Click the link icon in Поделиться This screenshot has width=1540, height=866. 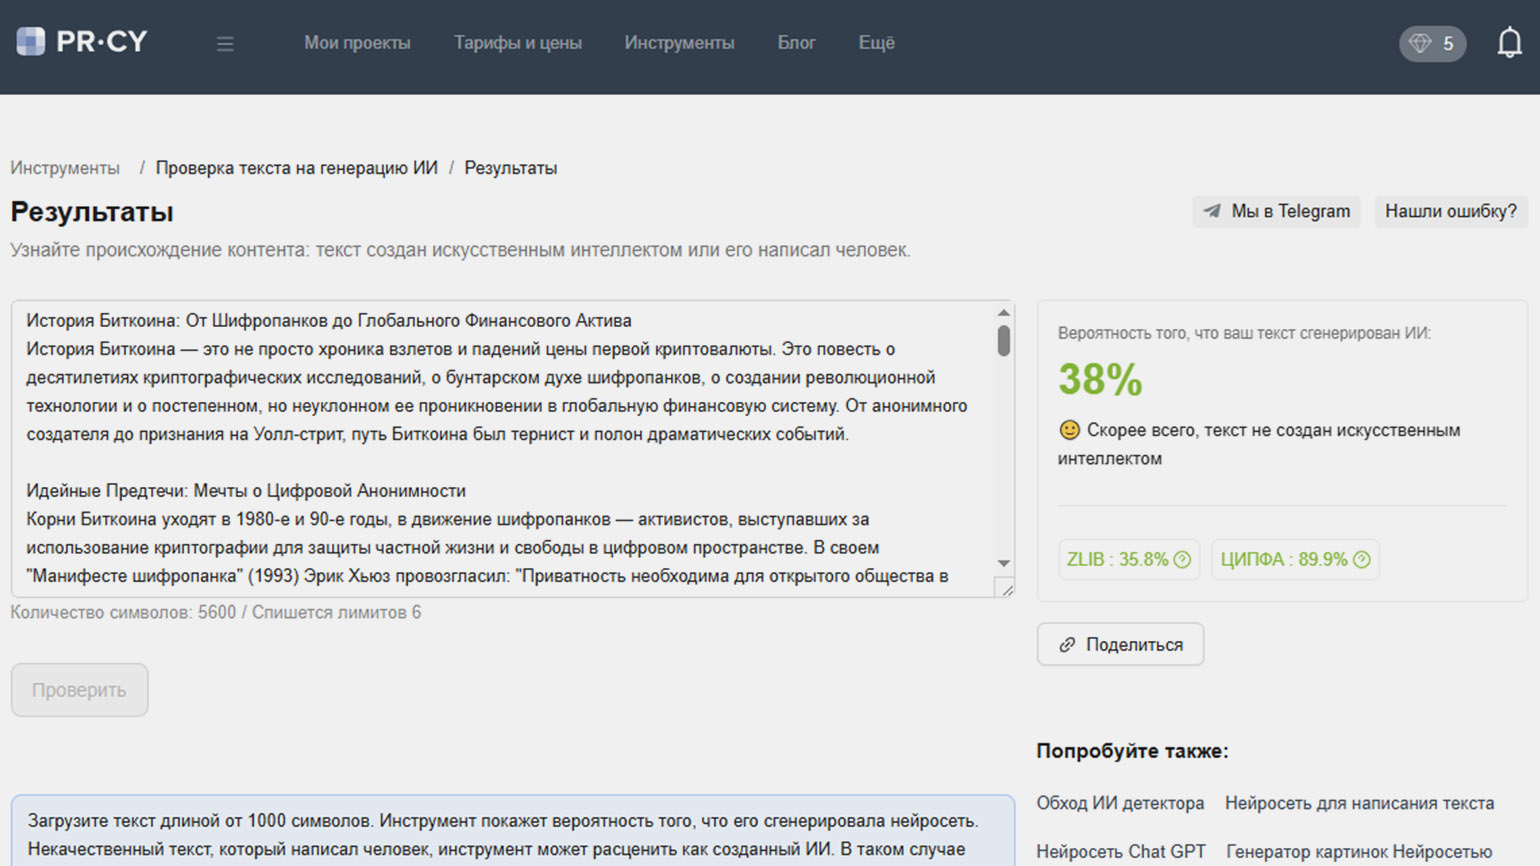[1067, 645]
